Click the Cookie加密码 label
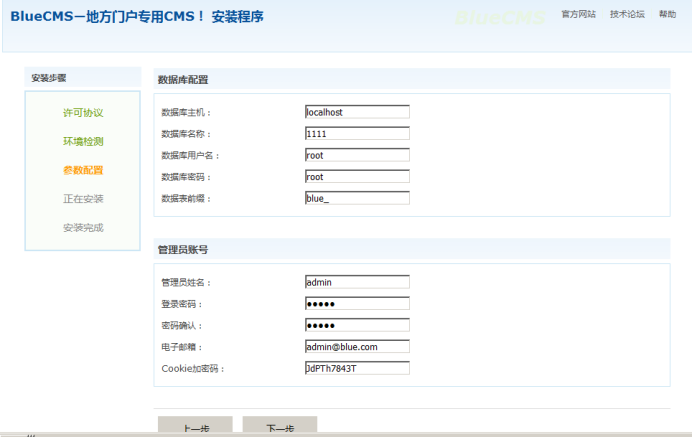The height and width of the screenshot is (438, 693). coord(193,369)
